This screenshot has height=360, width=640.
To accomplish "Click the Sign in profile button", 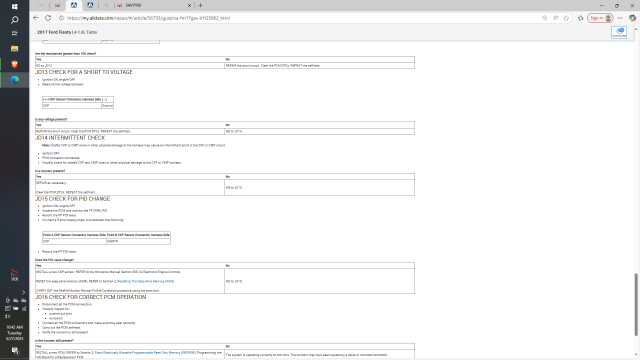I will [600, 18].
